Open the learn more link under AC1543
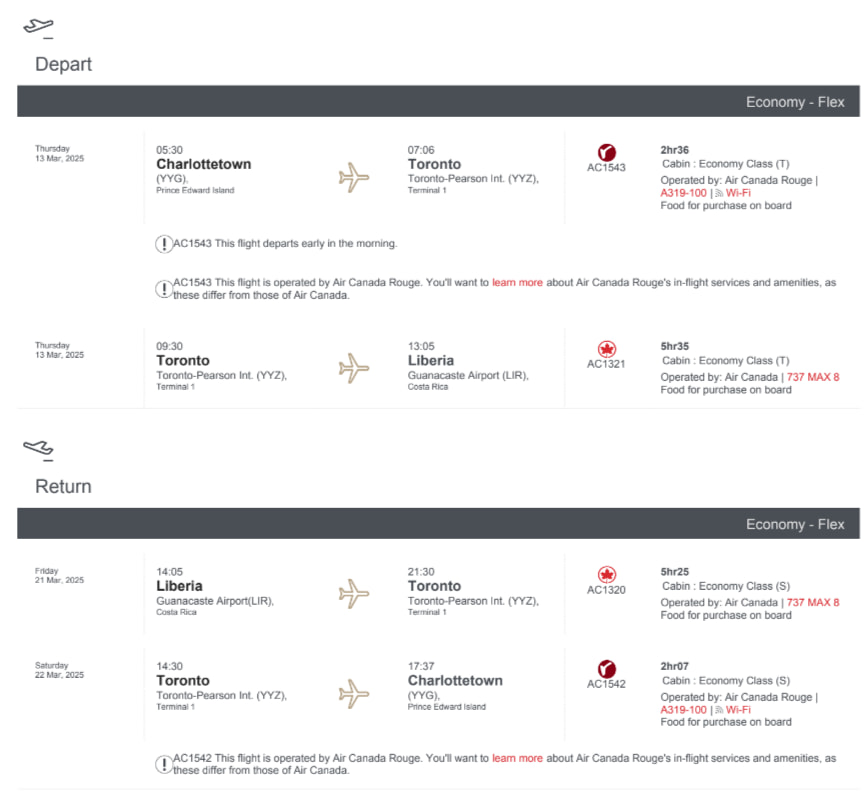868x791 pixels. pos(517,283)
